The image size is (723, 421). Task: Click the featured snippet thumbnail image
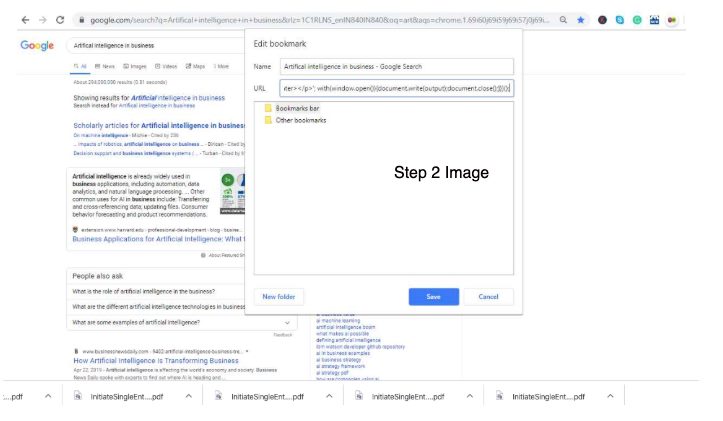pos(232,193)
